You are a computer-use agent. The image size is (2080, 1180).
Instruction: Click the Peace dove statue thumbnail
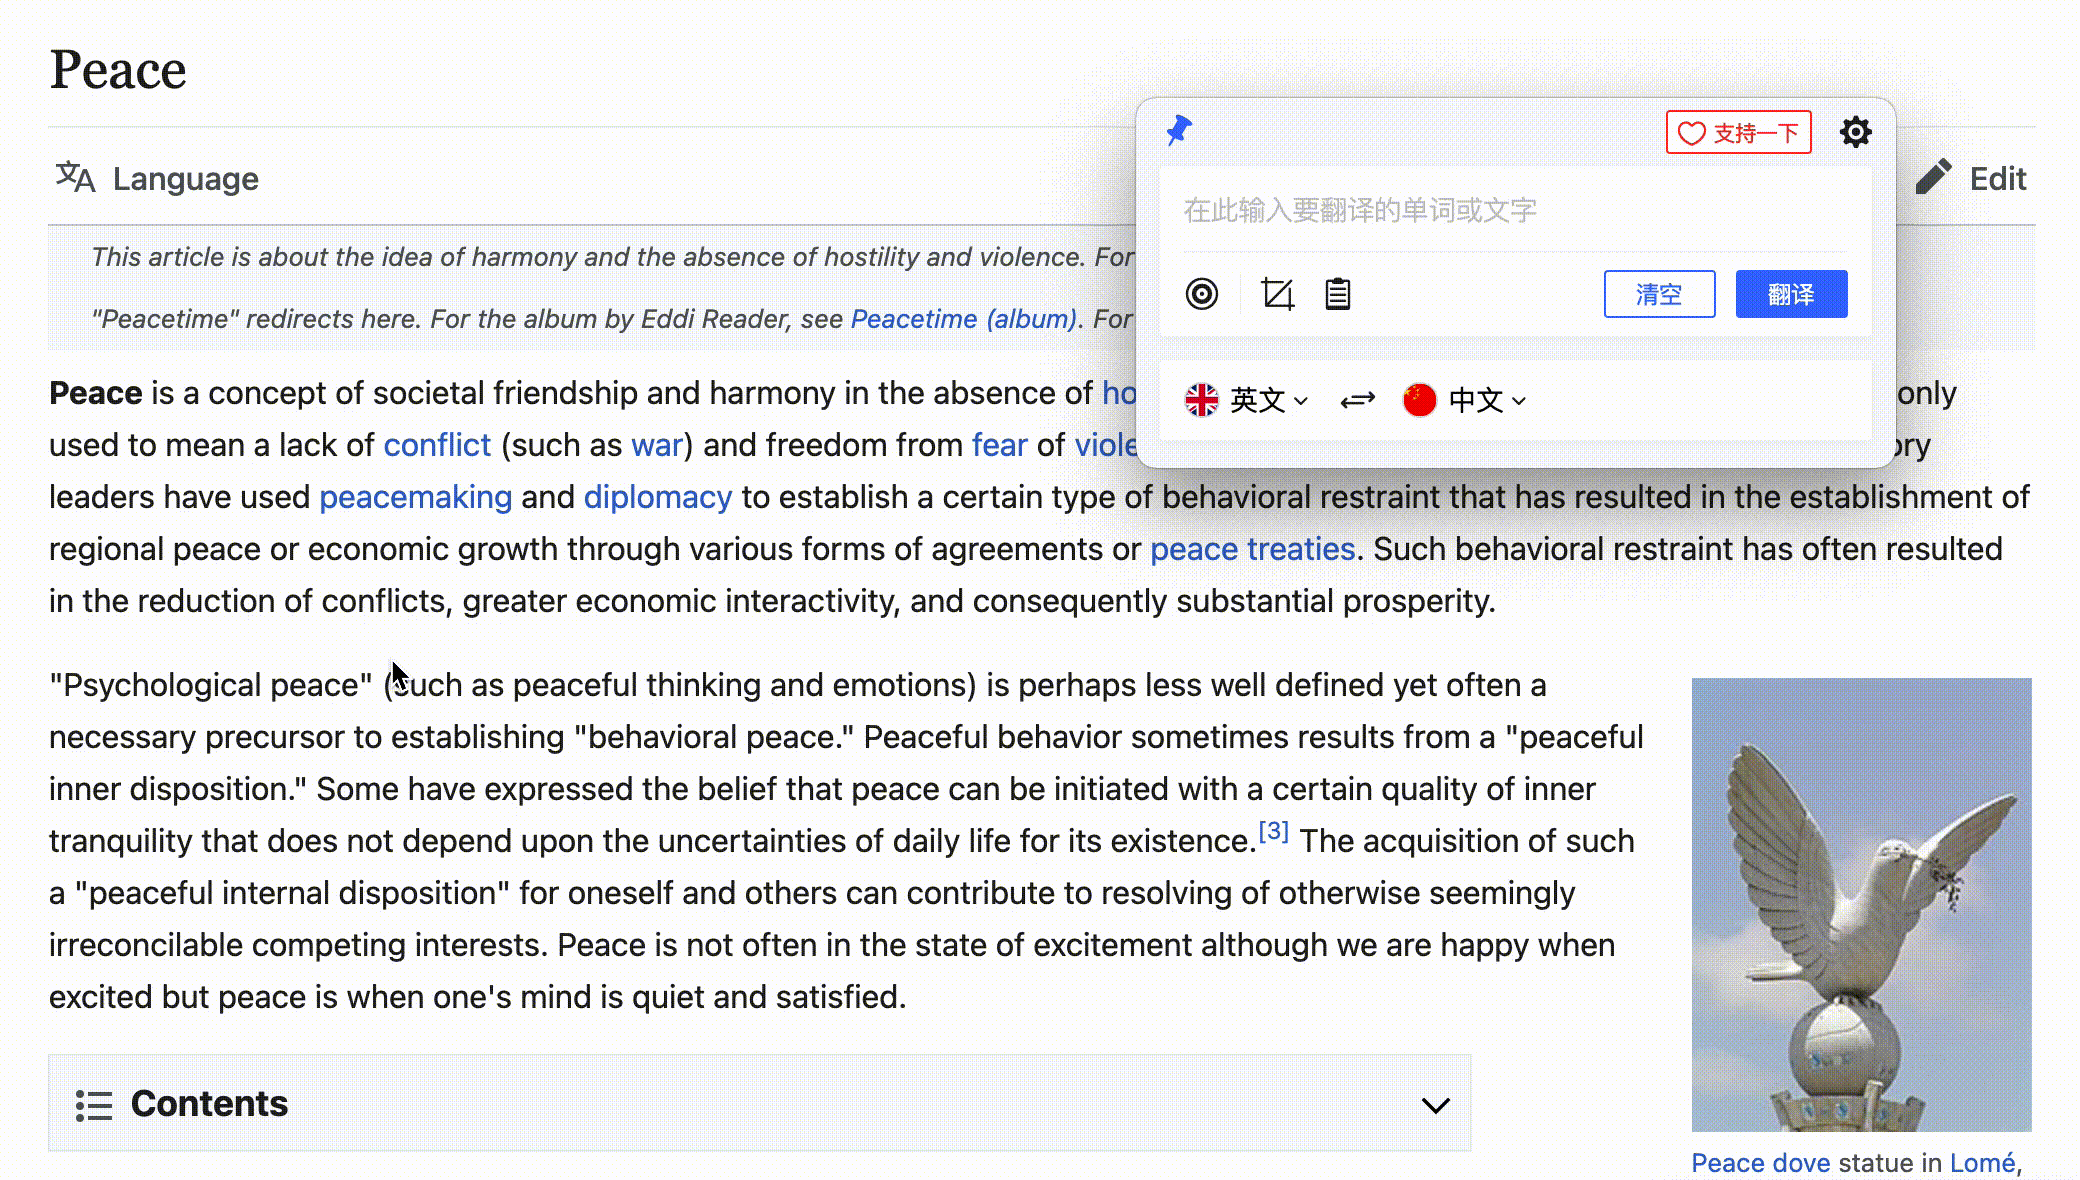[1861, 904]
